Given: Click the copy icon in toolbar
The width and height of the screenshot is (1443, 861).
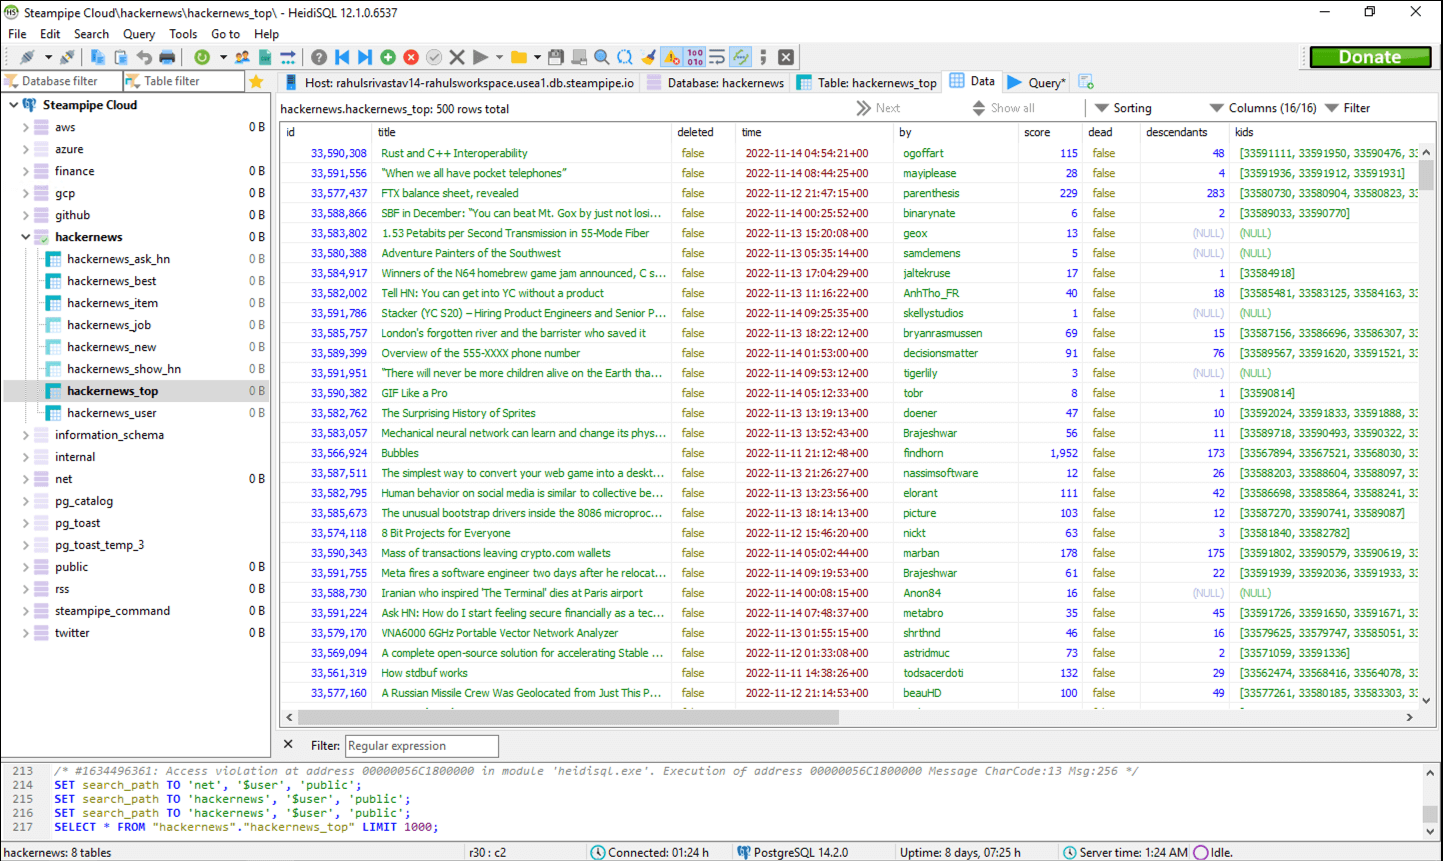Looking at the screenshot, I should tap(98, 57).
